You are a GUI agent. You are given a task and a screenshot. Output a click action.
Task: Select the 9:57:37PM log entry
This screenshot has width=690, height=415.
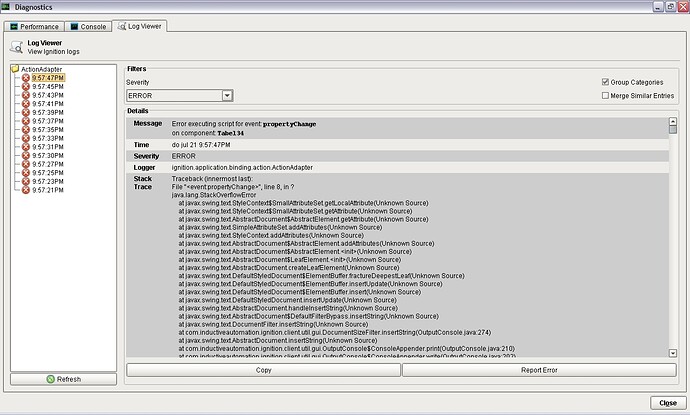click(x=48, y=121)
